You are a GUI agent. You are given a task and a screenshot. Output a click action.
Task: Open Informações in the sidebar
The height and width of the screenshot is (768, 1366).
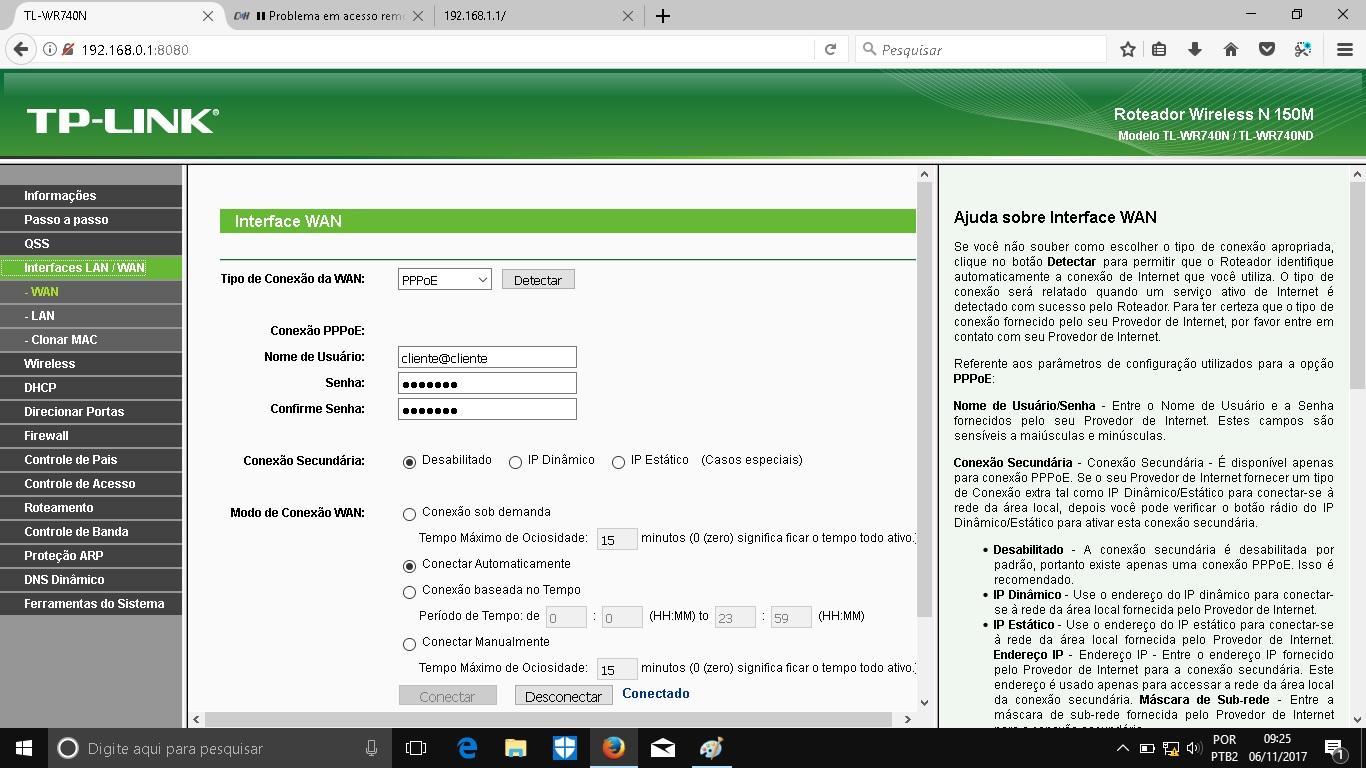(91, 195)
